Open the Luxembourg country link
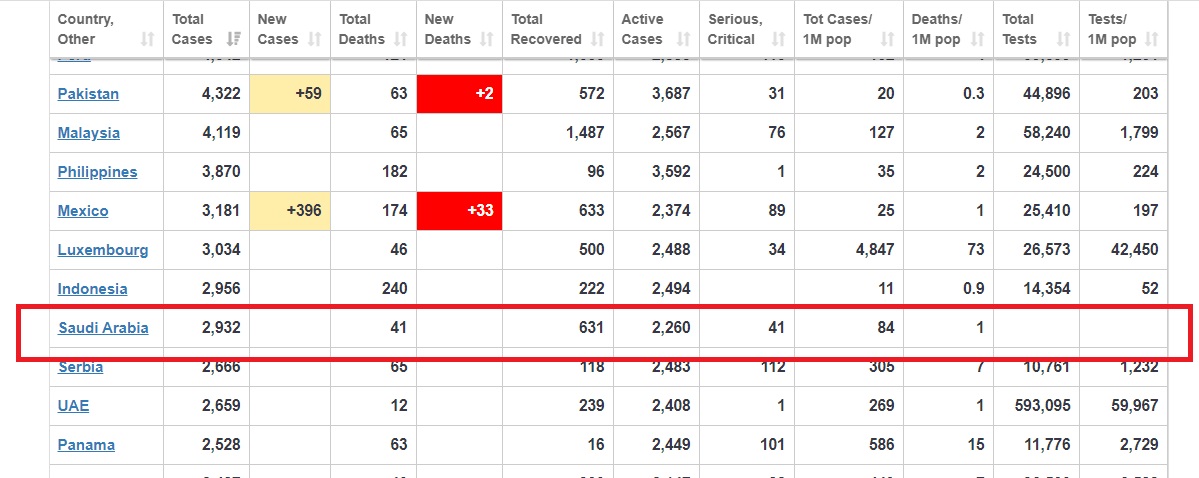 (x=102, y=250)
